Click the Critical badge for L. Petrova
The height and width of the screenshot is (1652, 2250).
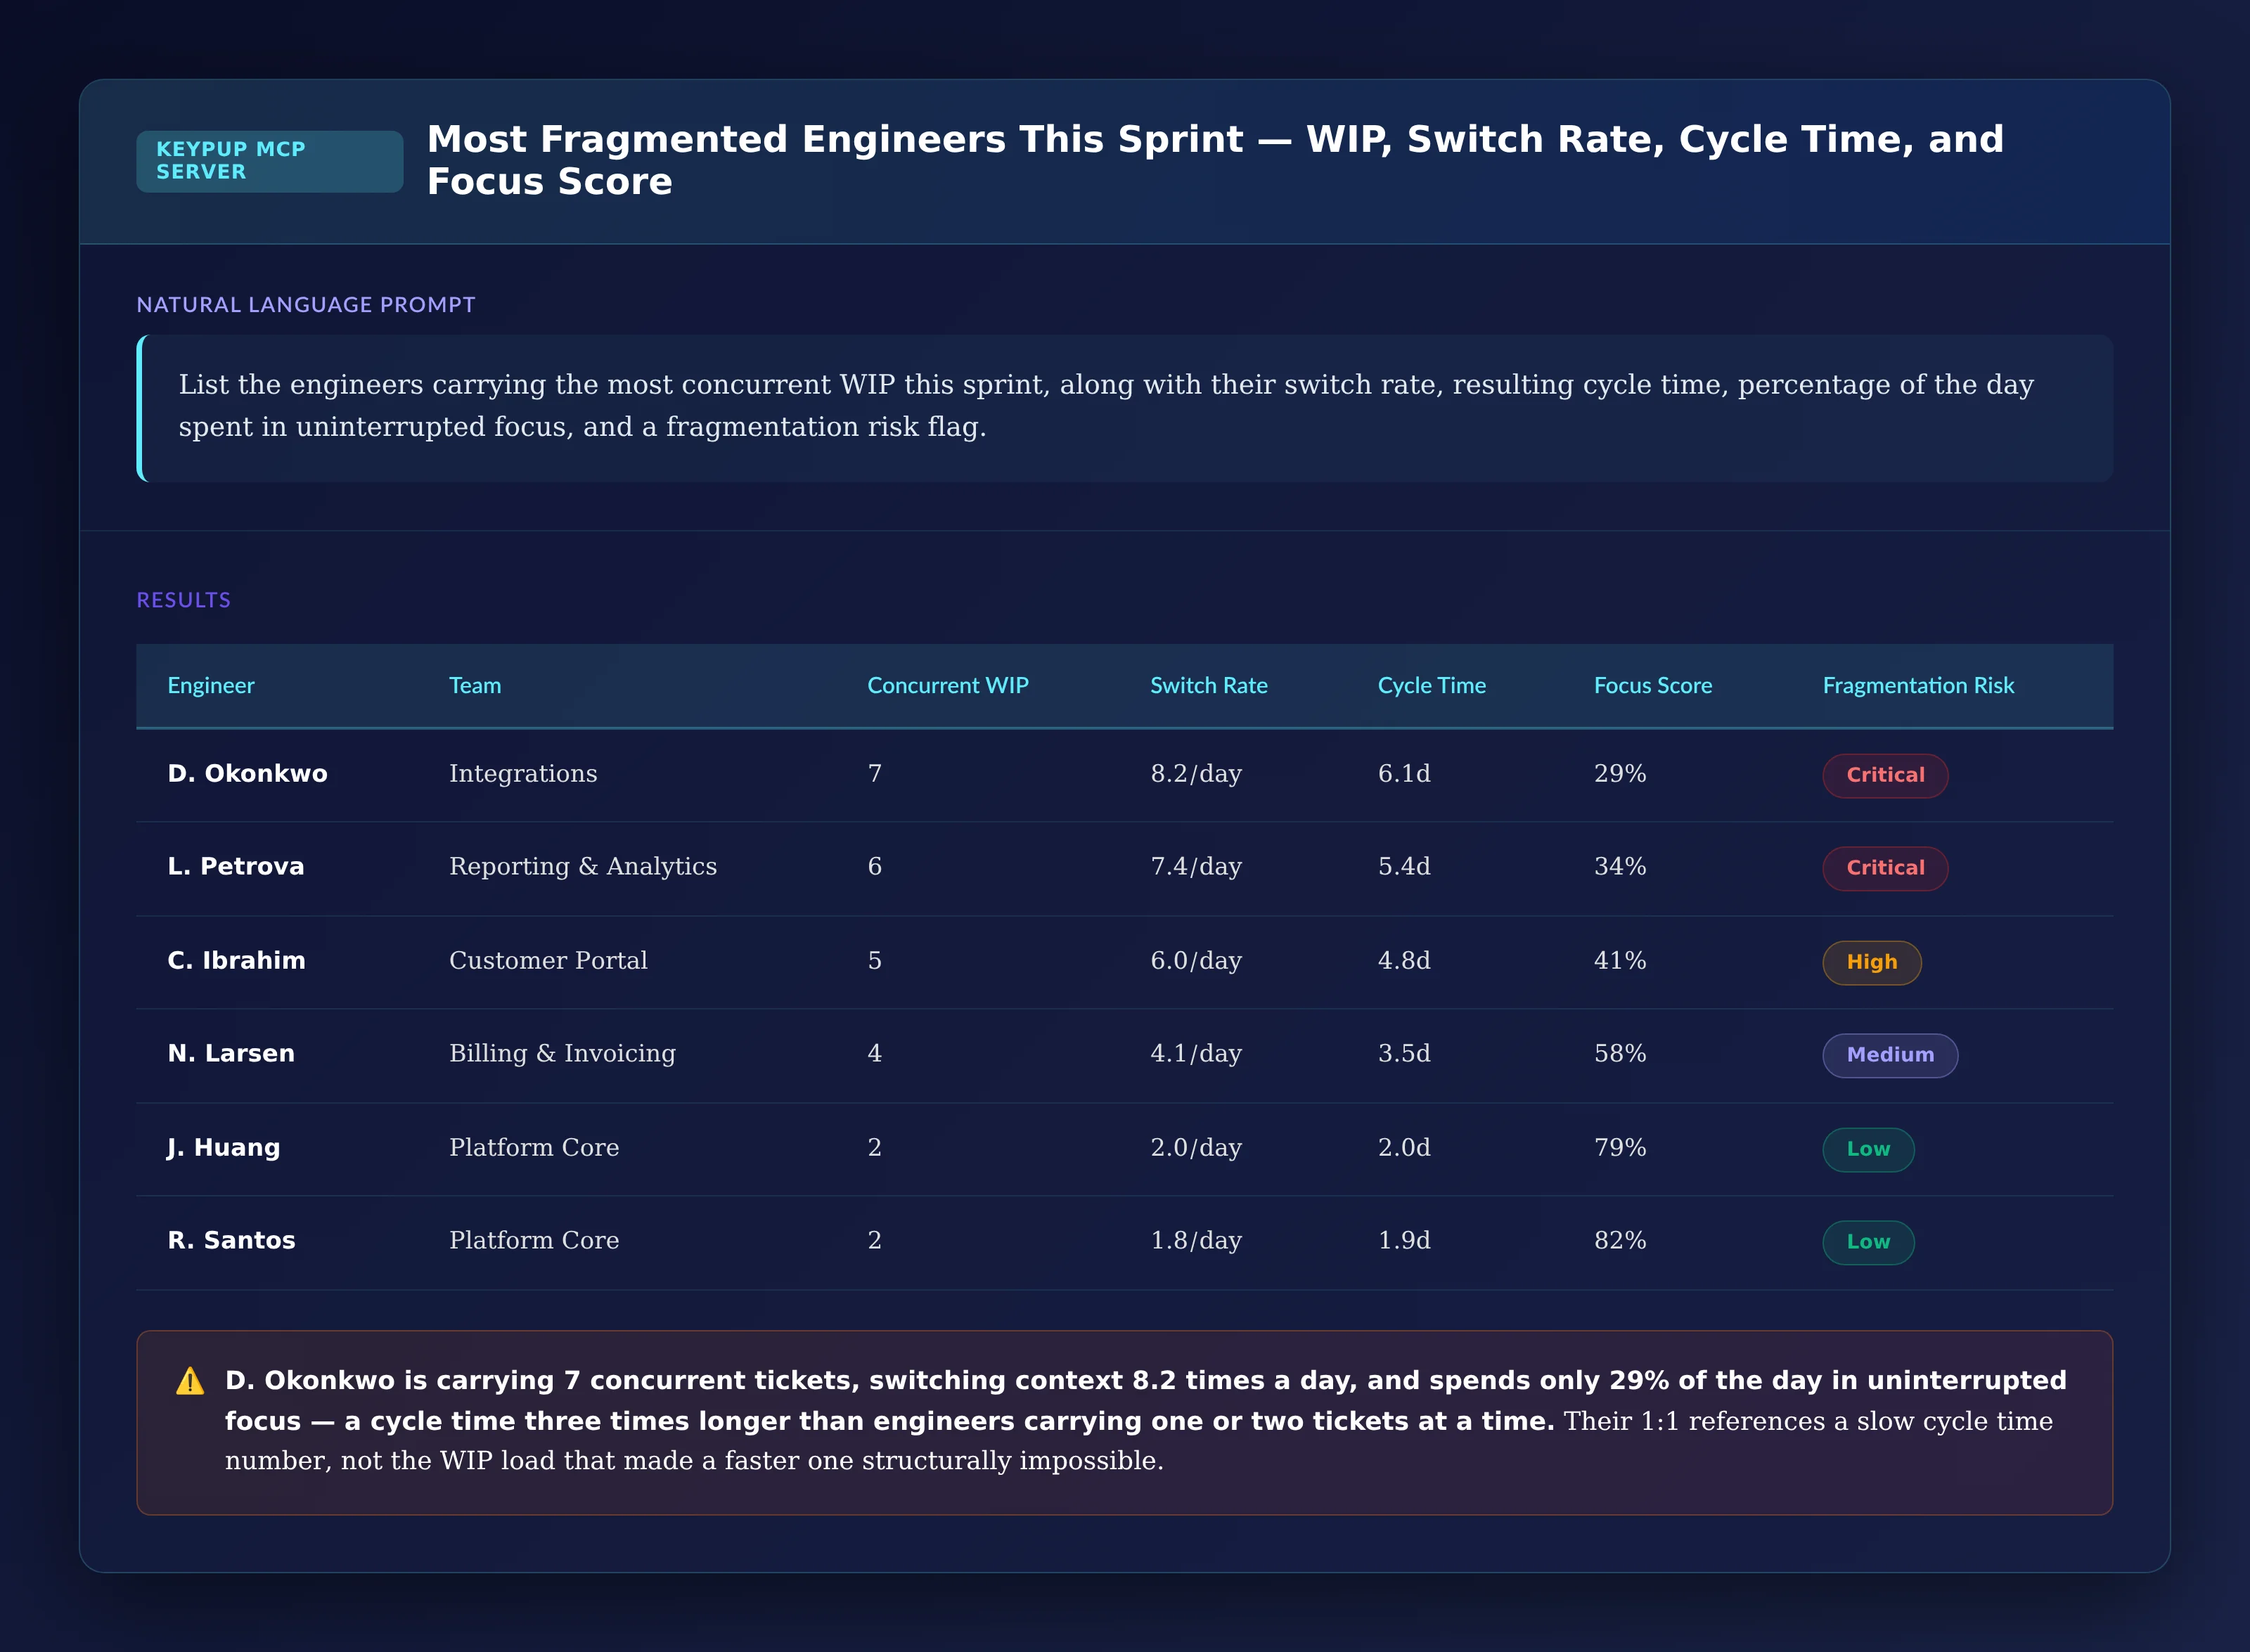click(x=1885, y=868)
